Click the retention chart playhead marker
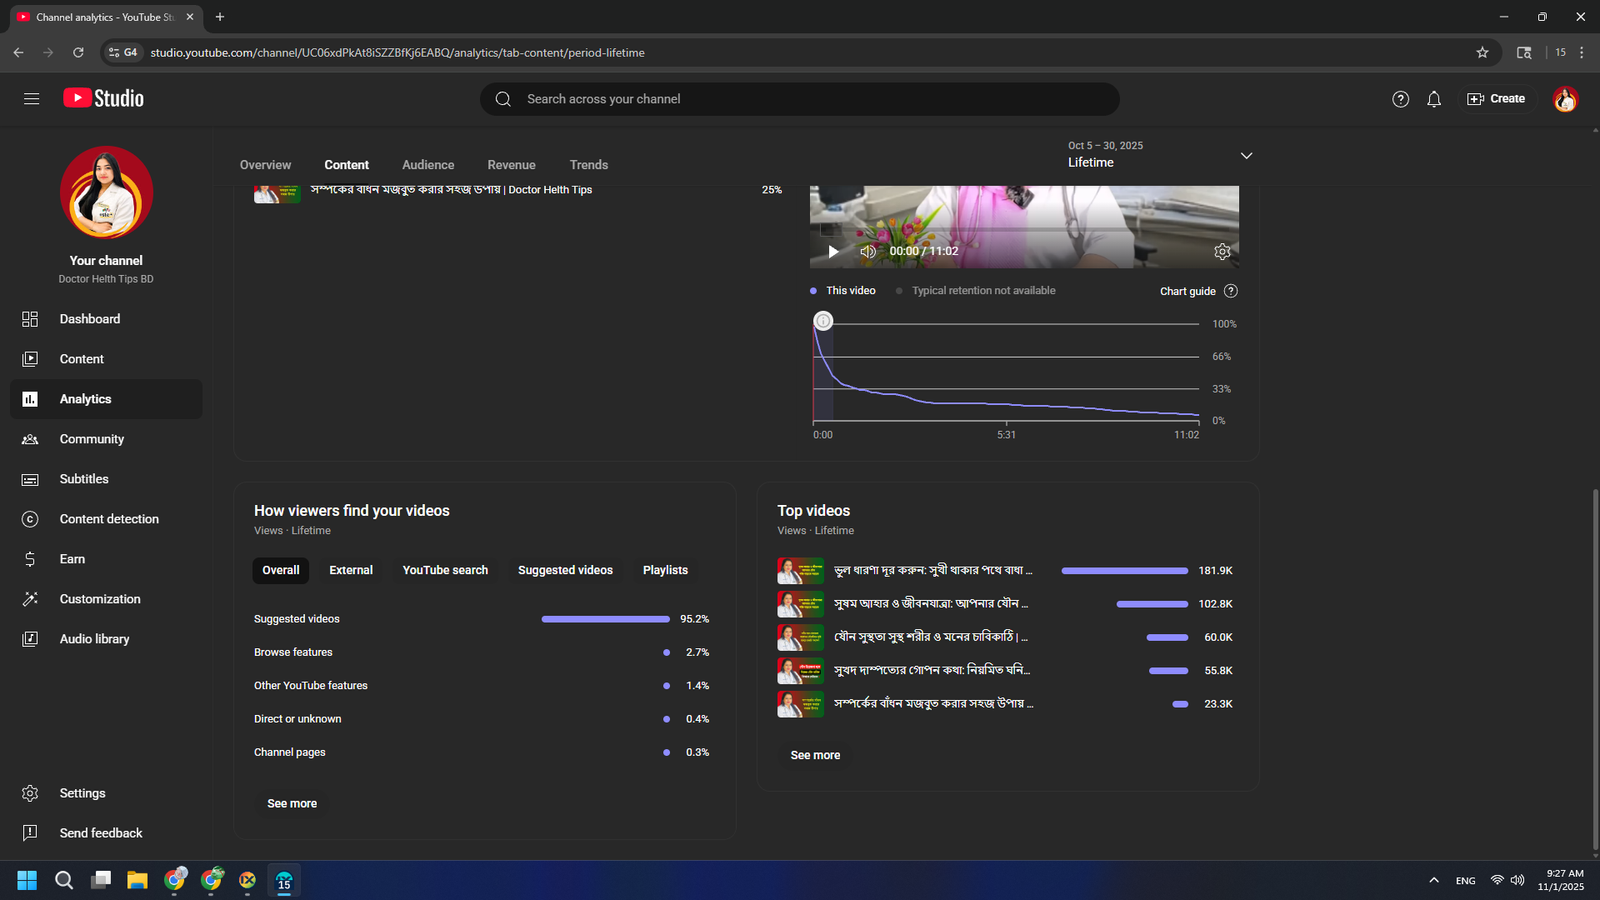 point(823,321)
